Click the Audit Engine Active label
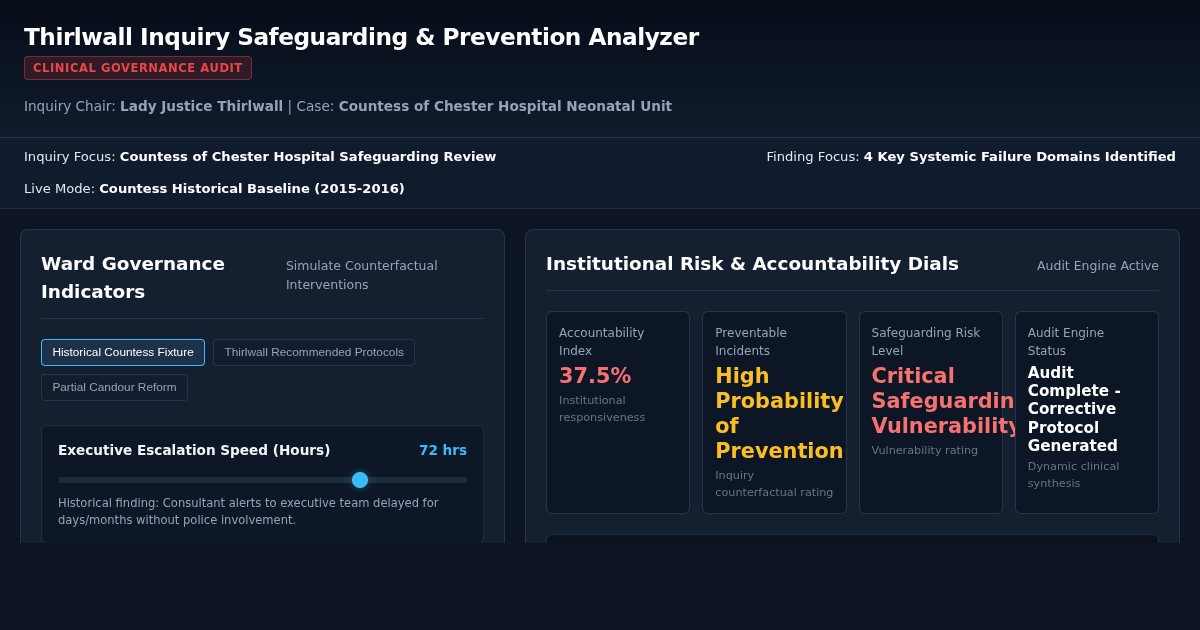This screenshot has height=630, width=1200. [x=1098, y=266]
